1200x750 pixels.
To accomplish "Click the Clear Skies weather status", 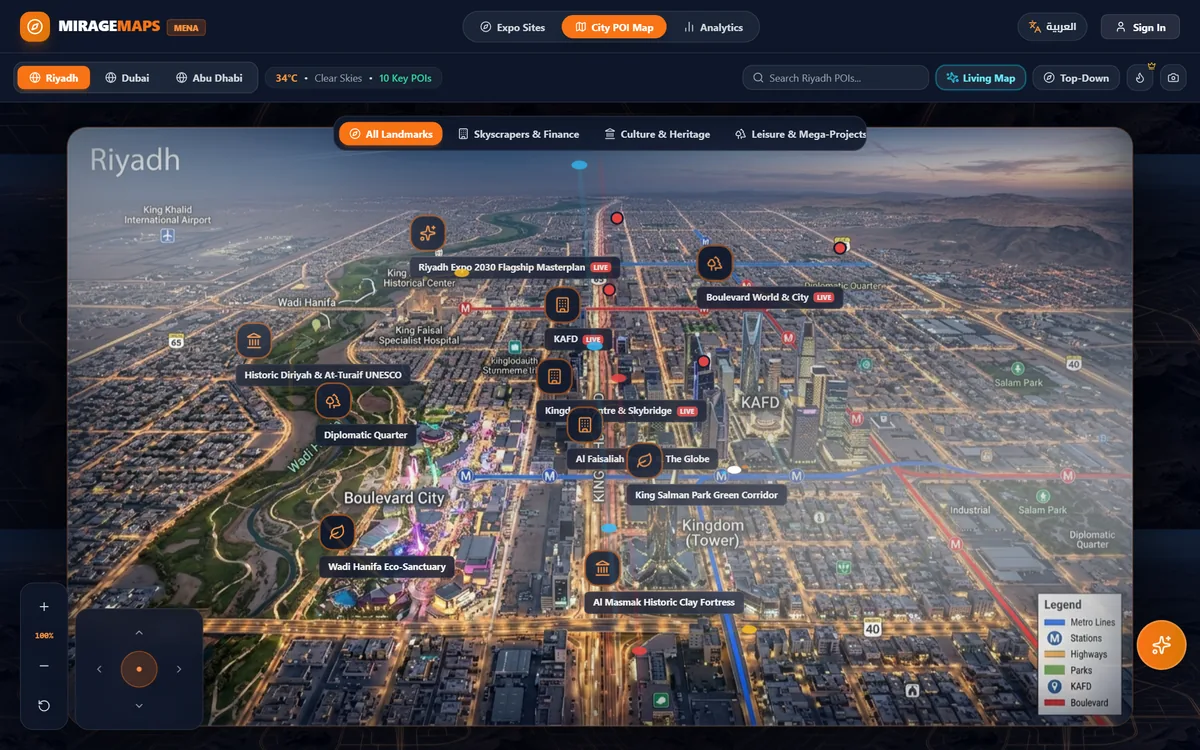I will tap(338, 78).
